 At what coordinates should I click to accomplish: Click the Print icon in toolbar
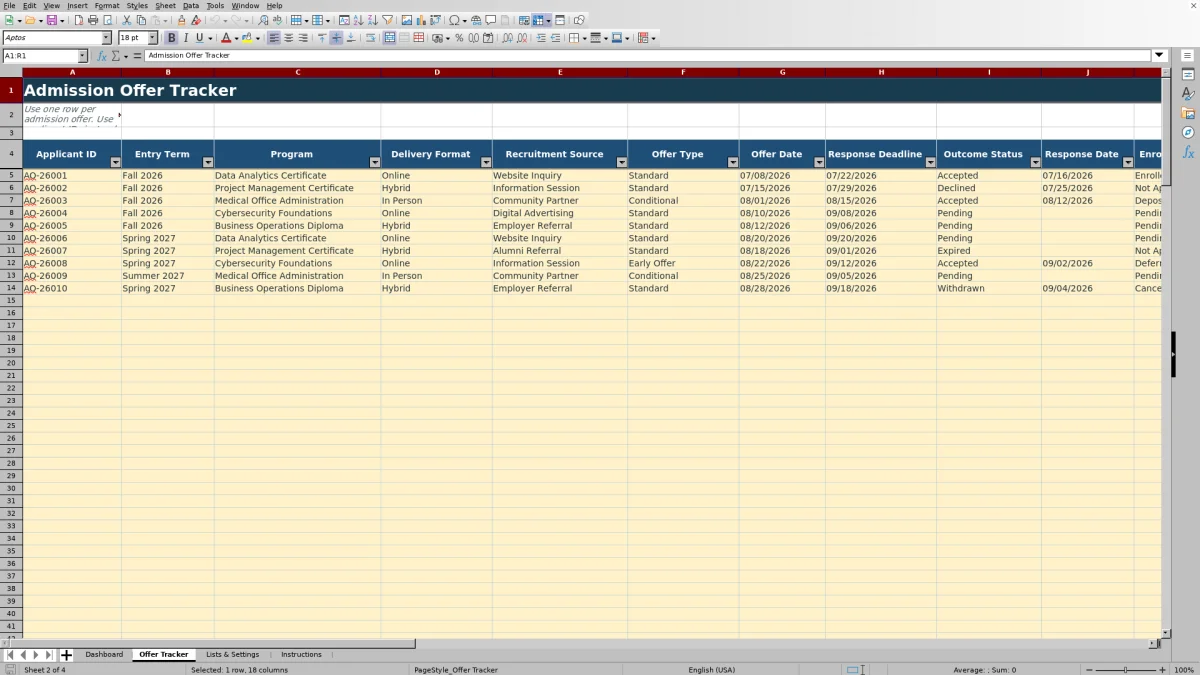93,20
